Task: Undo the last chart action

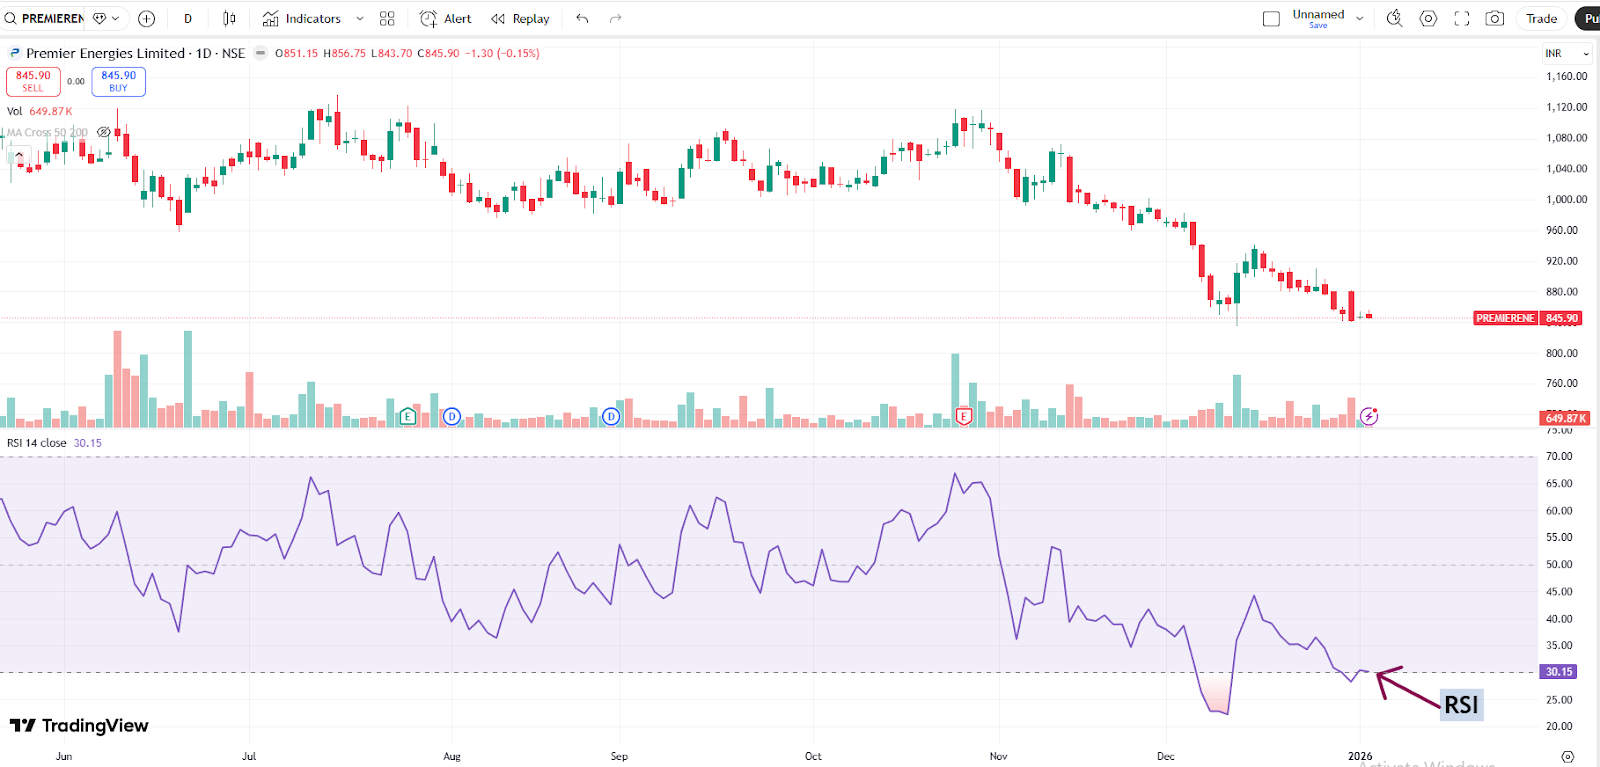Action: [582, 18]
